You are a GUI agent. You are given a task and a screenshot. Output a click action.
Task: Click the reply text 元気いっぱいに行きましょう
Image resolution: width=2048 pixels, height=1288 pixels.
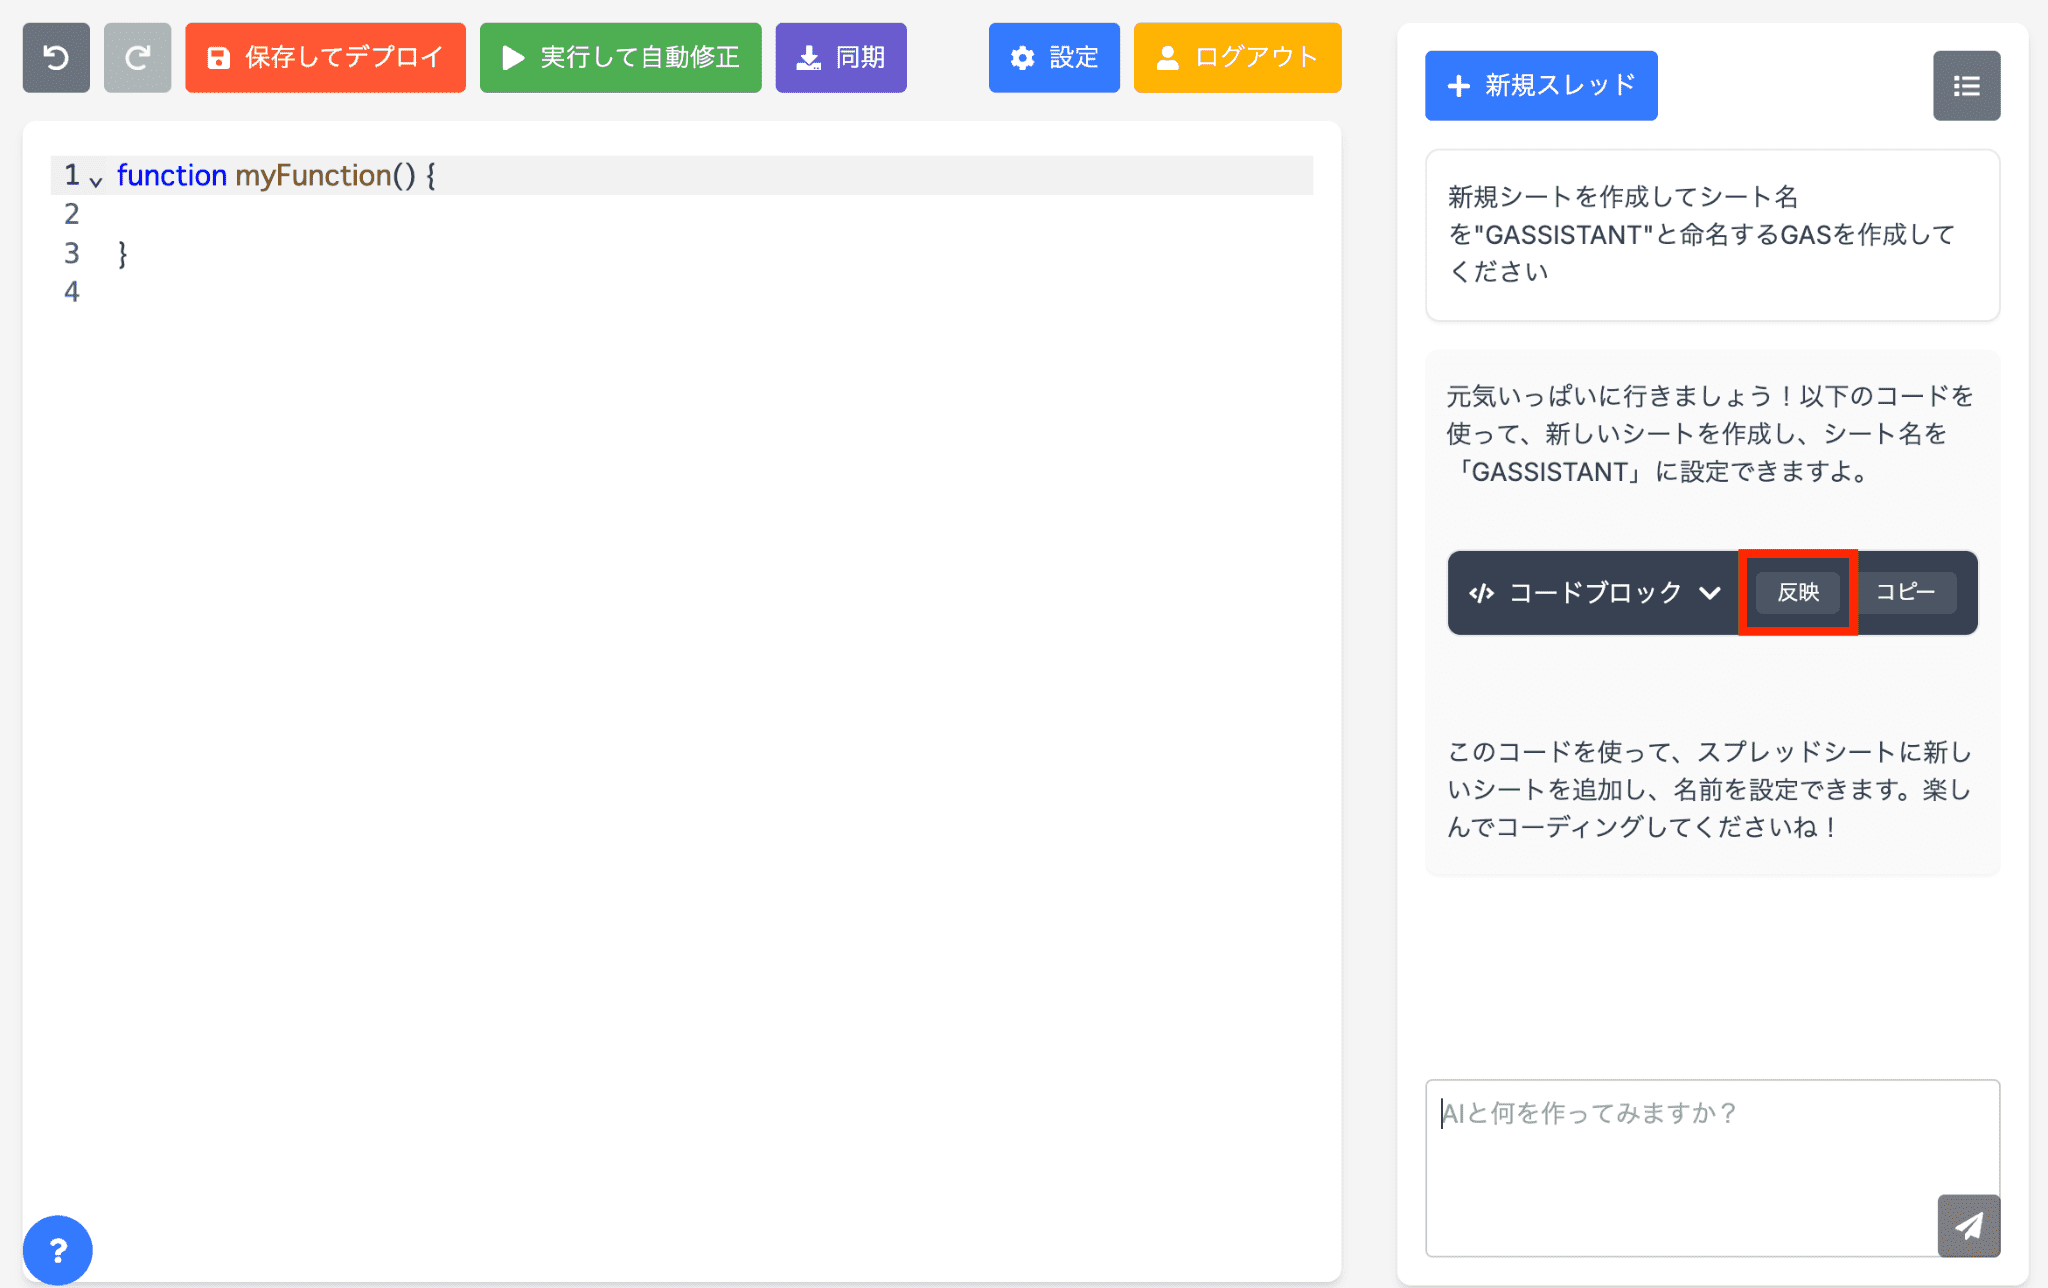[x=1710, y=434]
